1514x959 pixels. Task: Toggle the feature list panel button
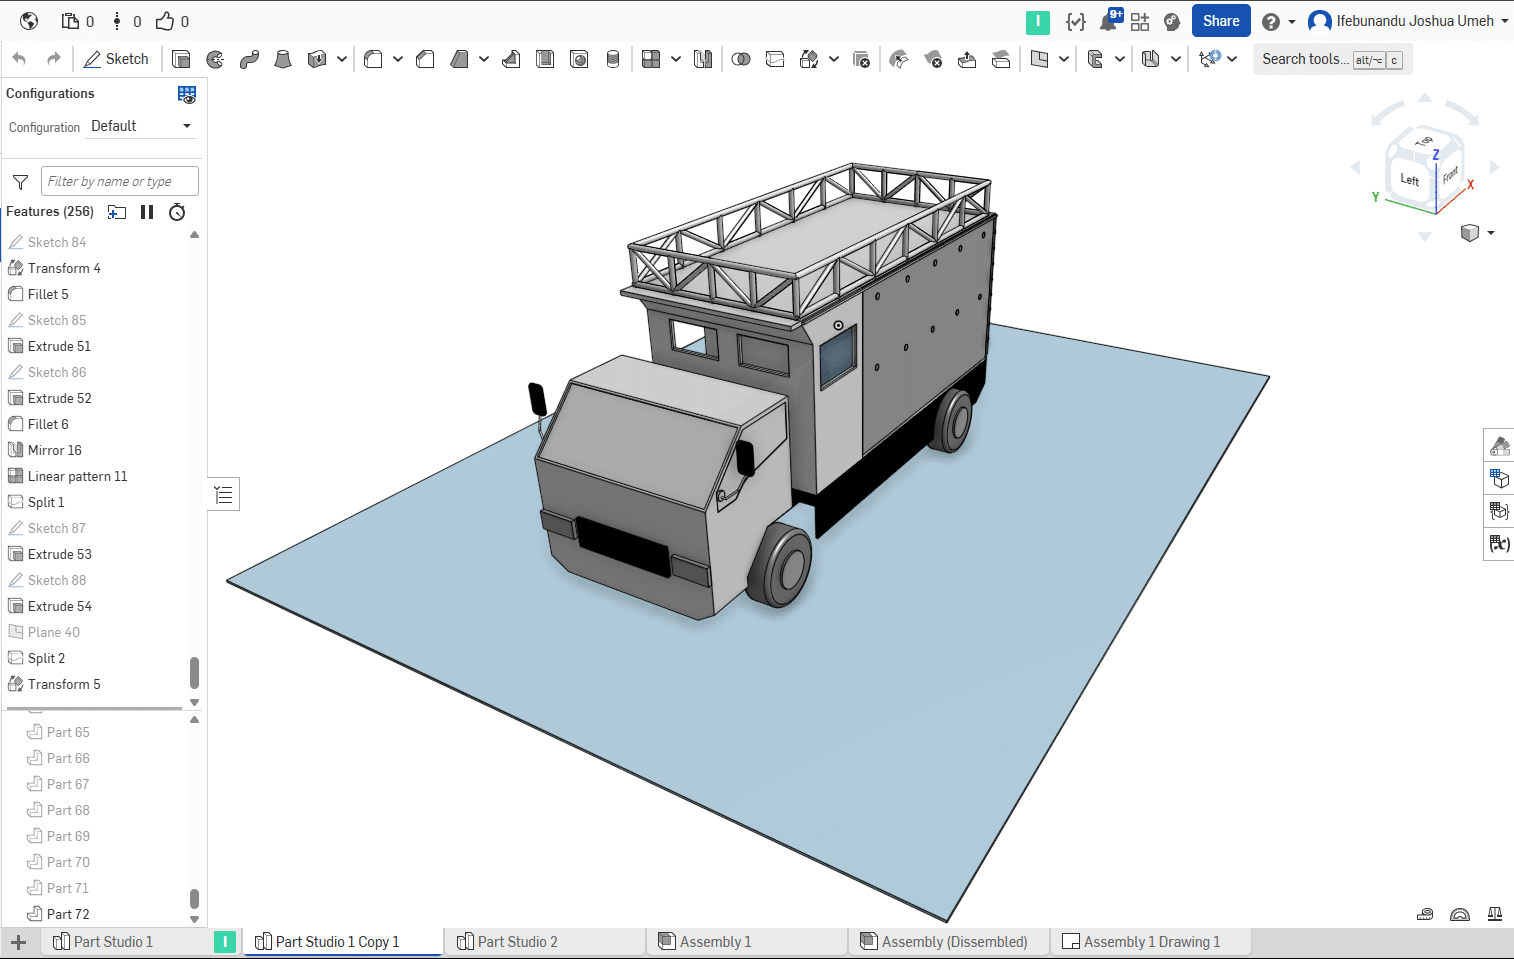pos(224,494)
